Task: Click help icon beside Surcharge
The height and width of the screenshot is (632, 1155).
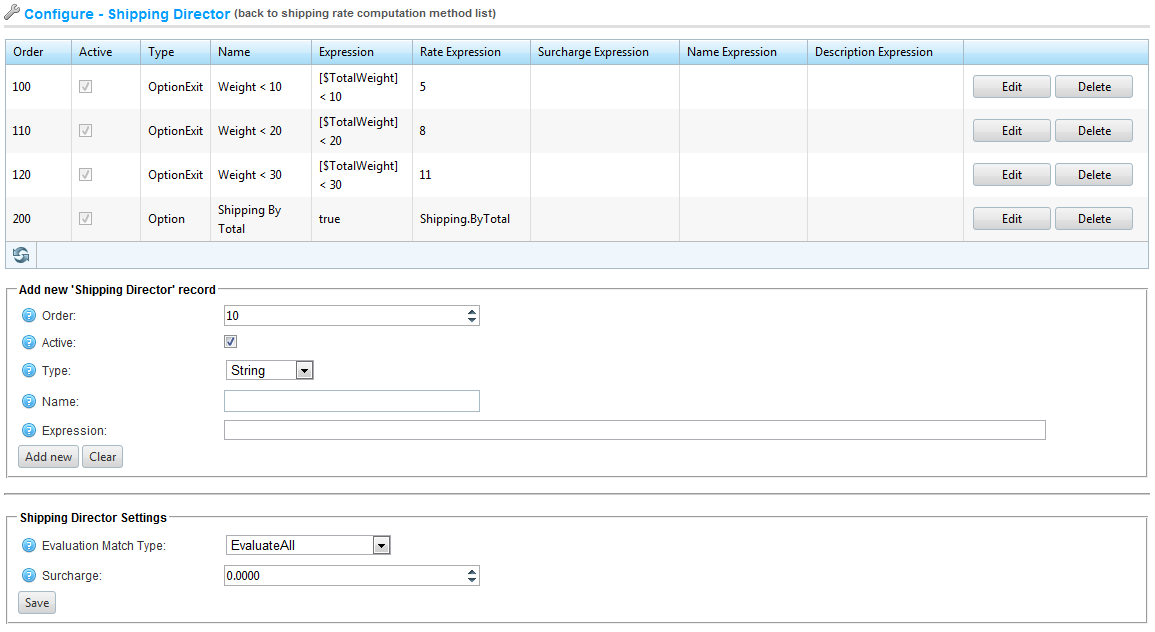Action: click(x=29, y=576)
